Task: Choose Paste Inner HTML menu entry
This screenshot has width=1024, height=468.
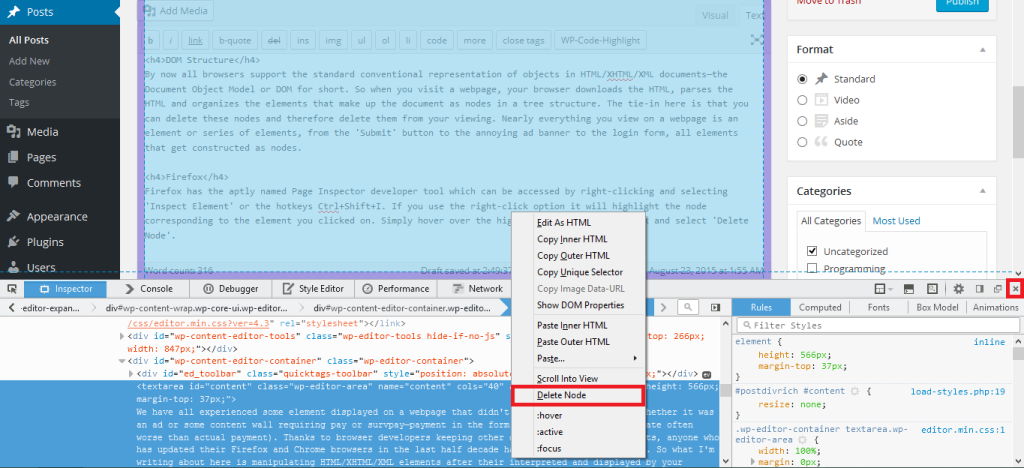Action: 578,325
